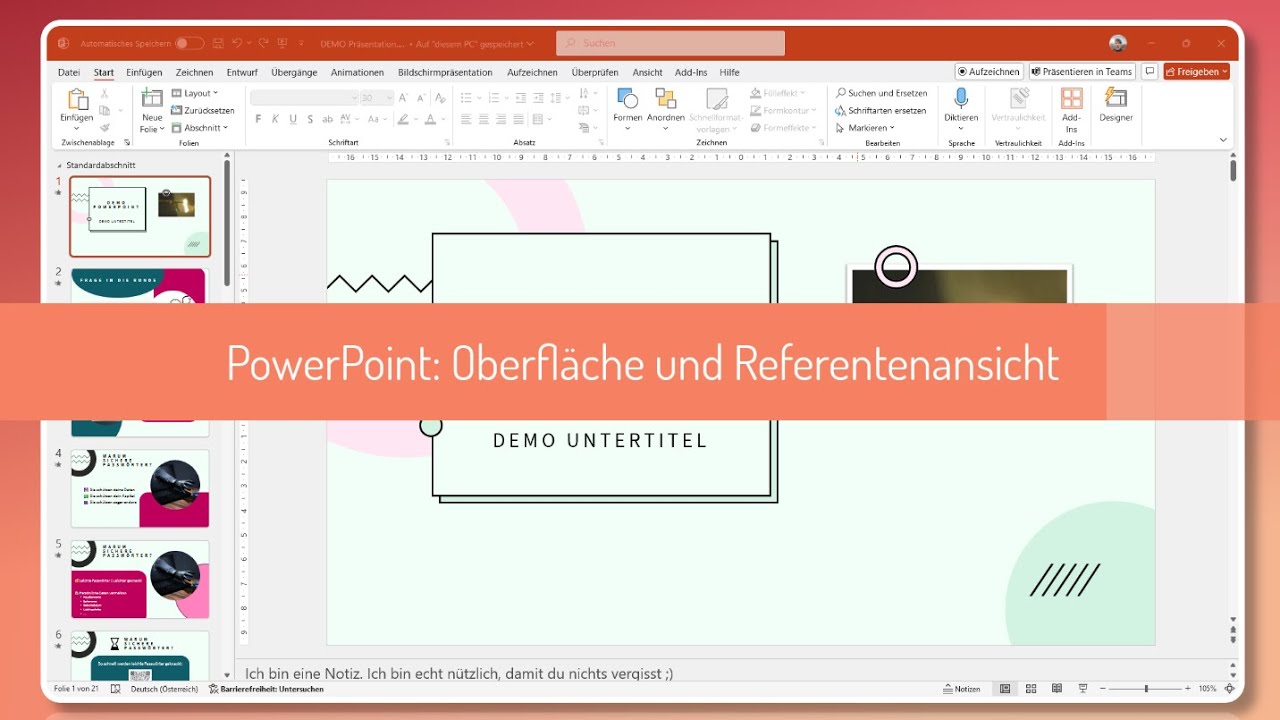
Task: Switch to reading view
Action: 1057,688
